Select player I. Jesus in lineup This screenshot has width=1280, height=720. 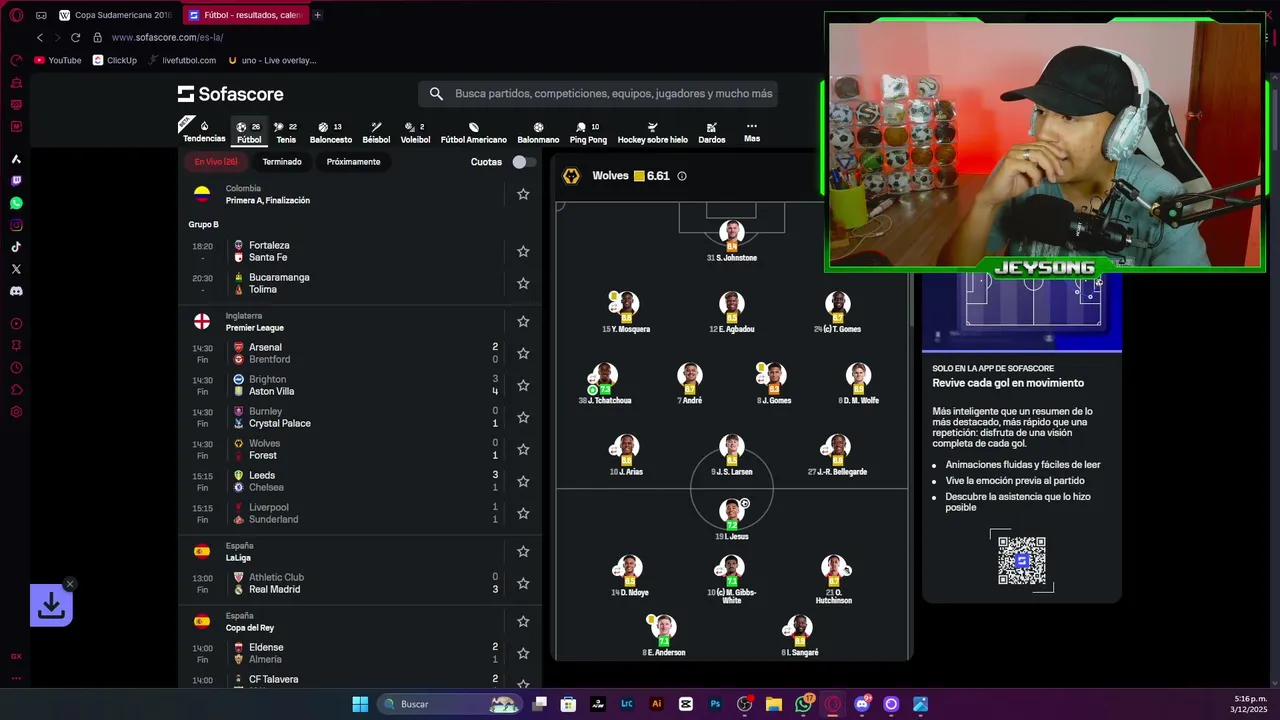tap(732, 518)
